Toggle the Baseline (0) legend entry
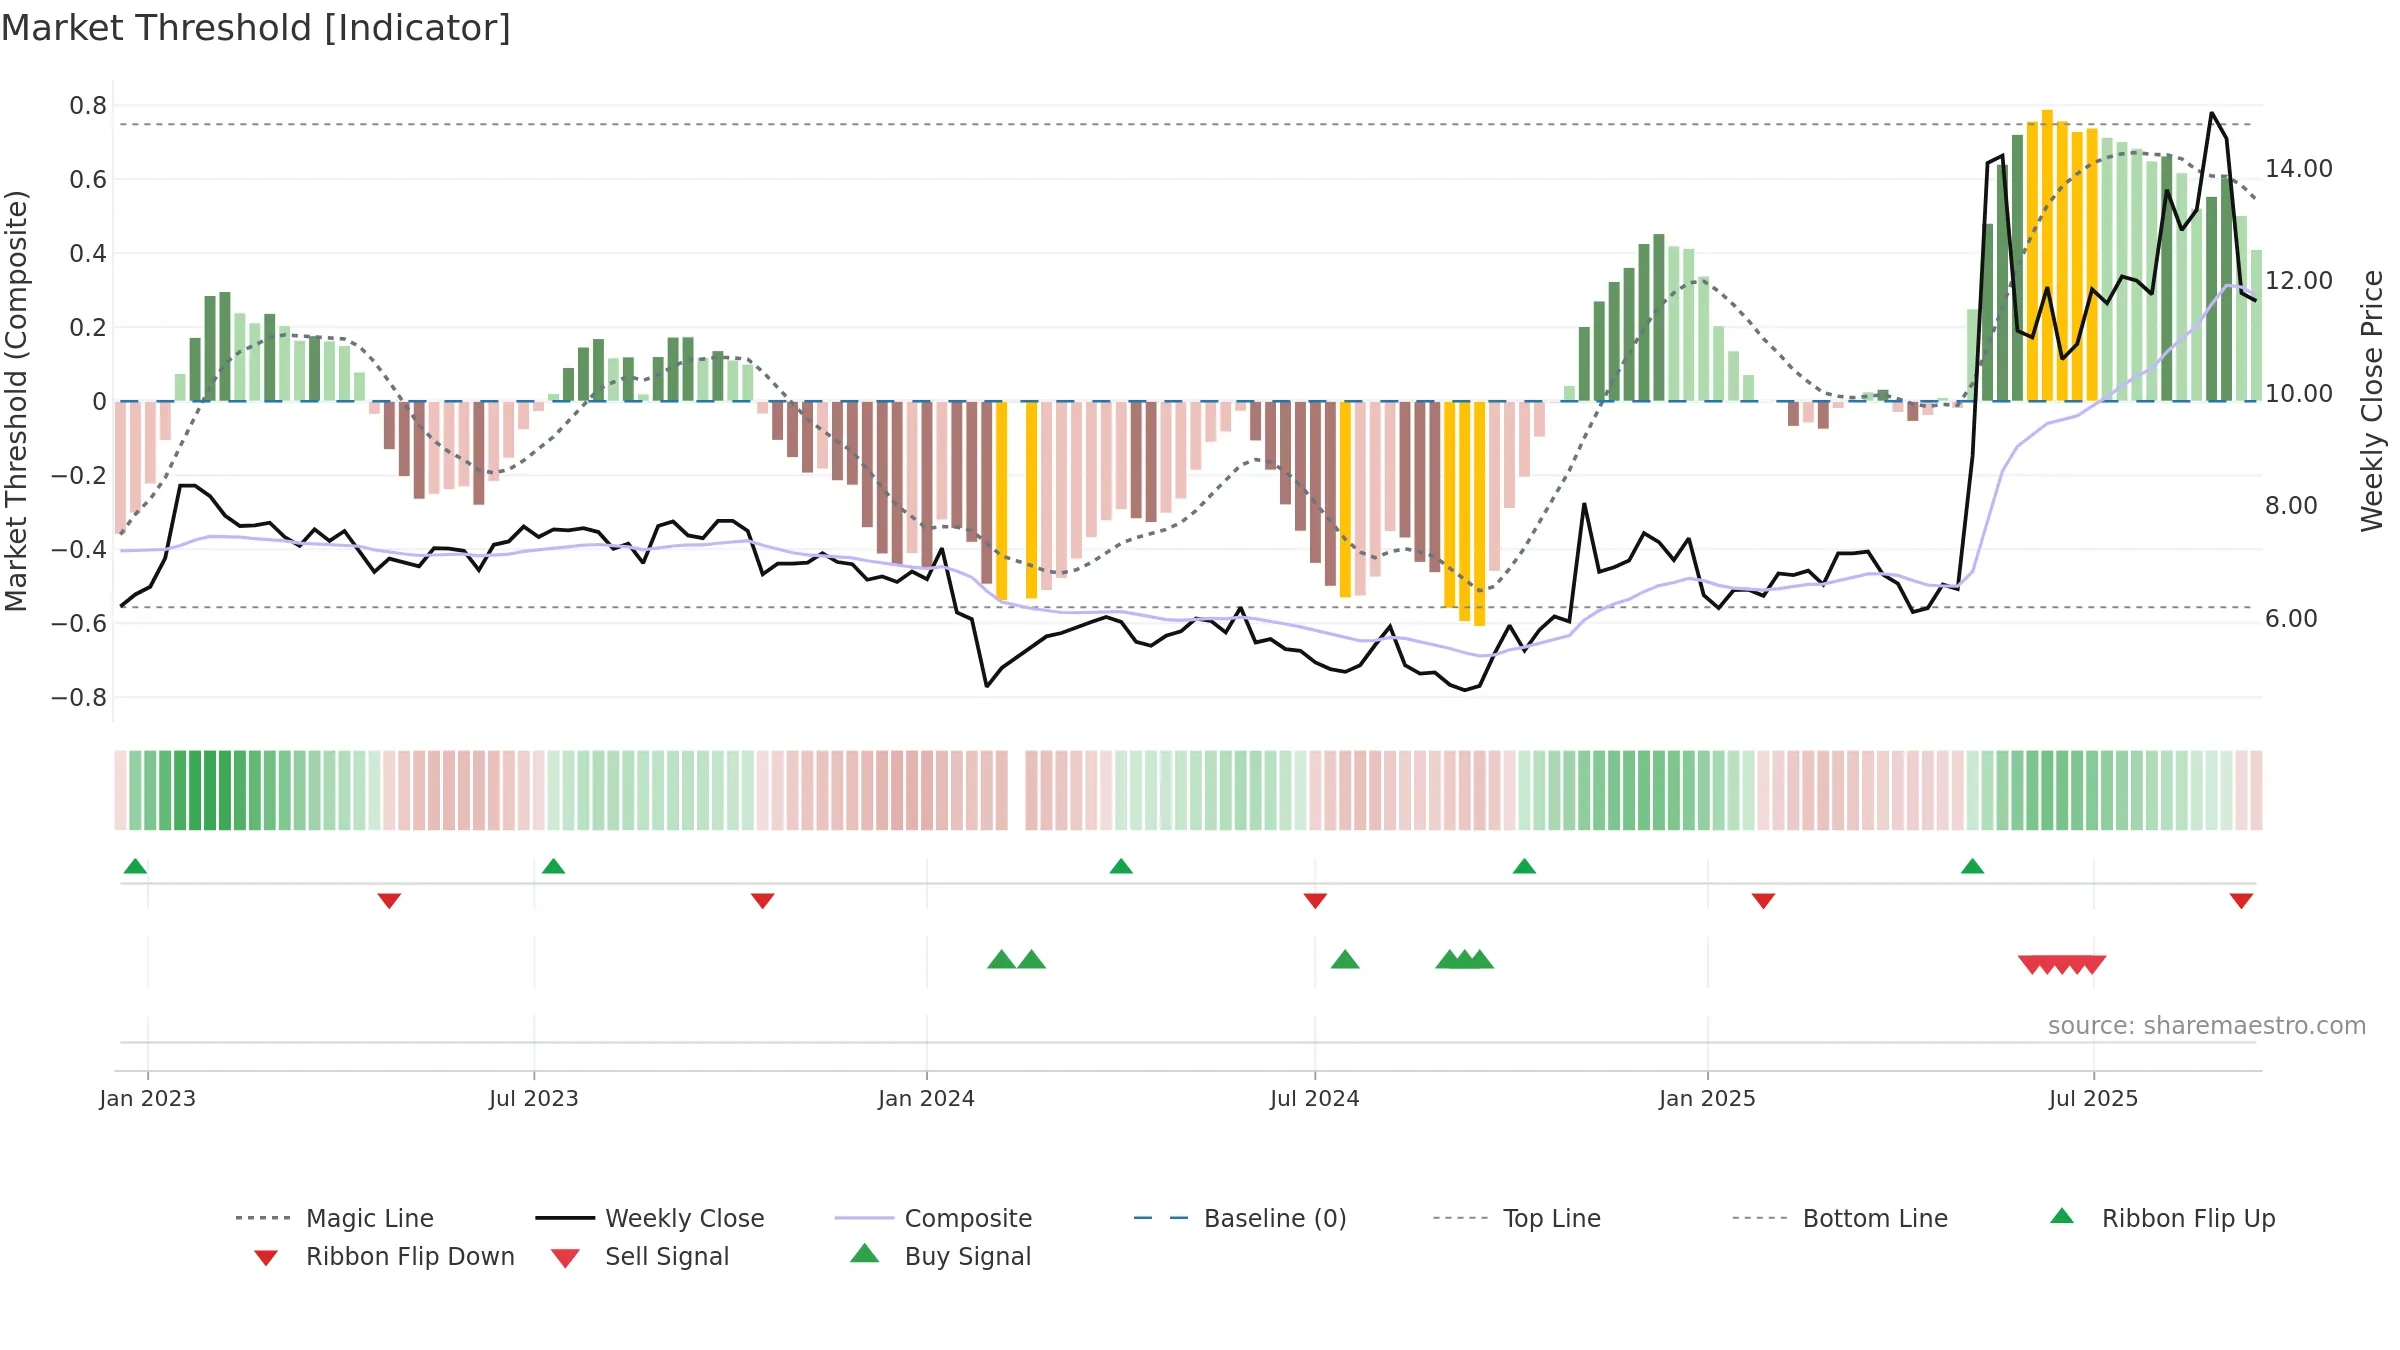The width and height of the screenshot is (2400, 1350). click(1240, 1218)
